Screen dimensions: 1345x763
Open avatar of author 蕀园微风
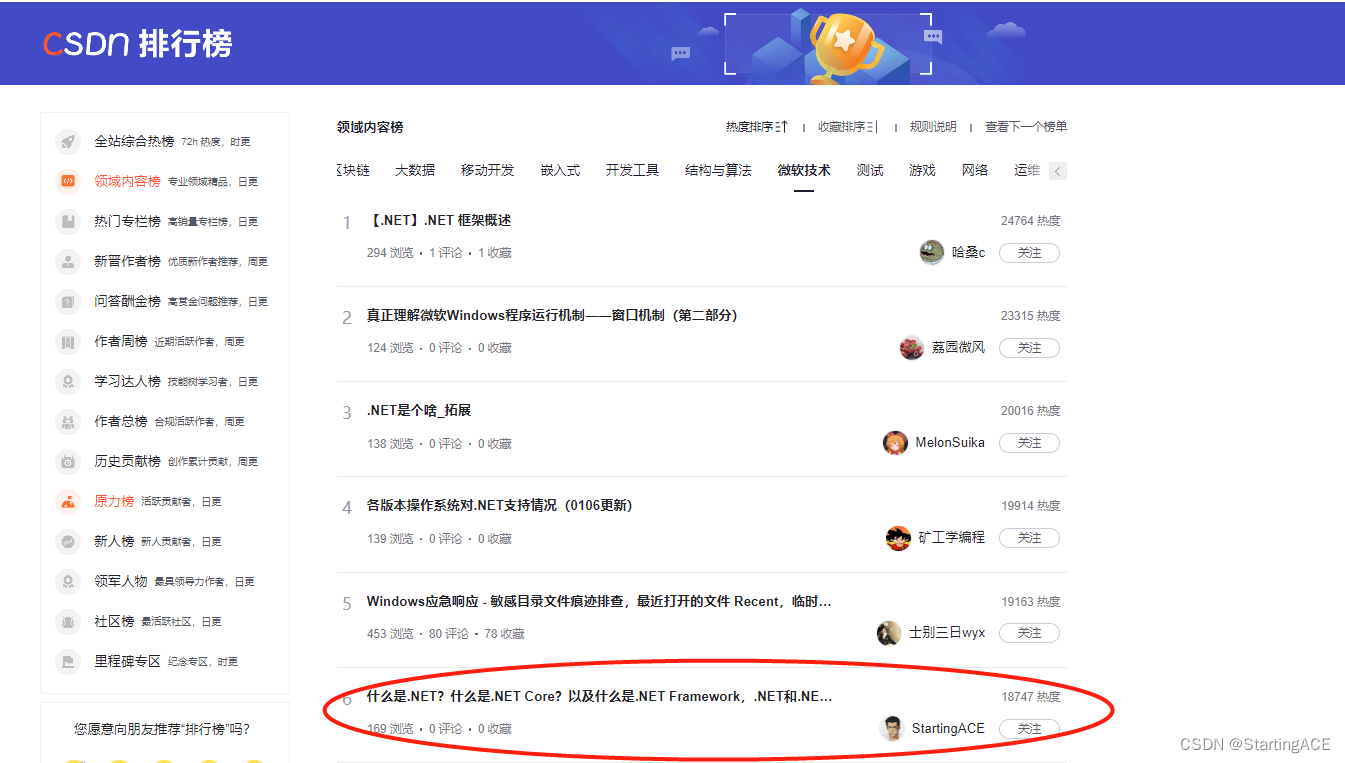click(x=912, y=347)
